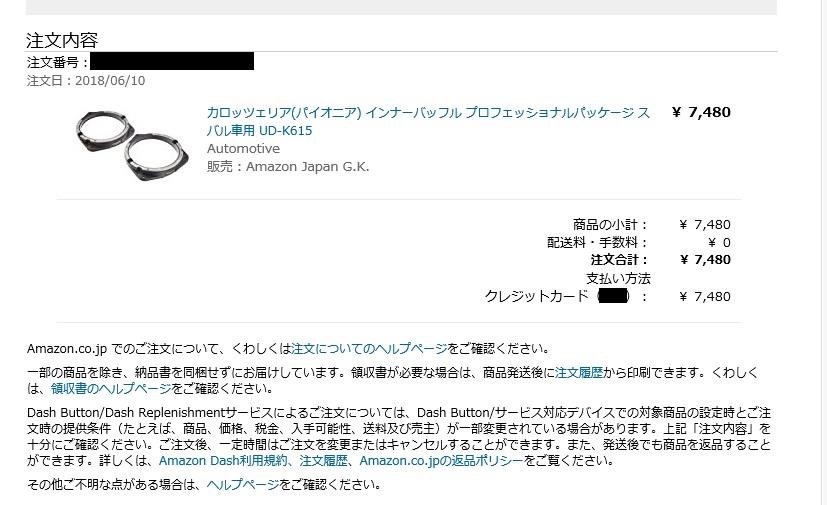This screenshot has height=505, width=827.
Task: Click the redacted credit card digits box
Action: [x=613, y=296]
